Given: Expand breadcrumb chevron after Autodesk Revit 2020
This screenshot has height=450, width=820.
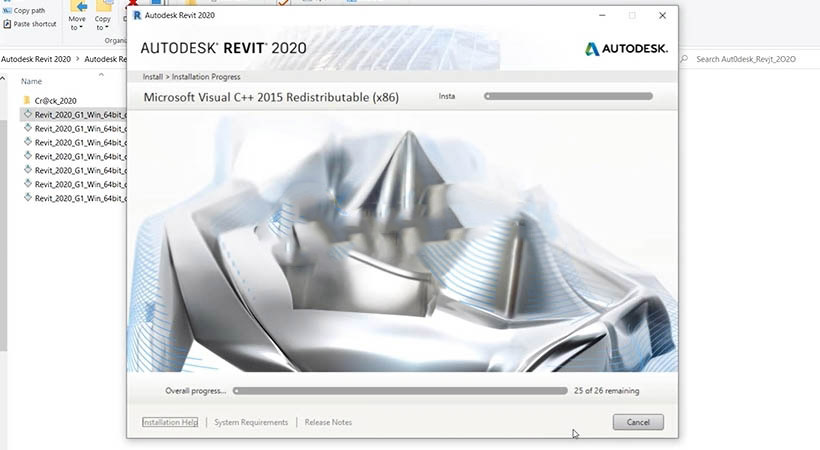Looking at the screenshot, I should (77, 59).
